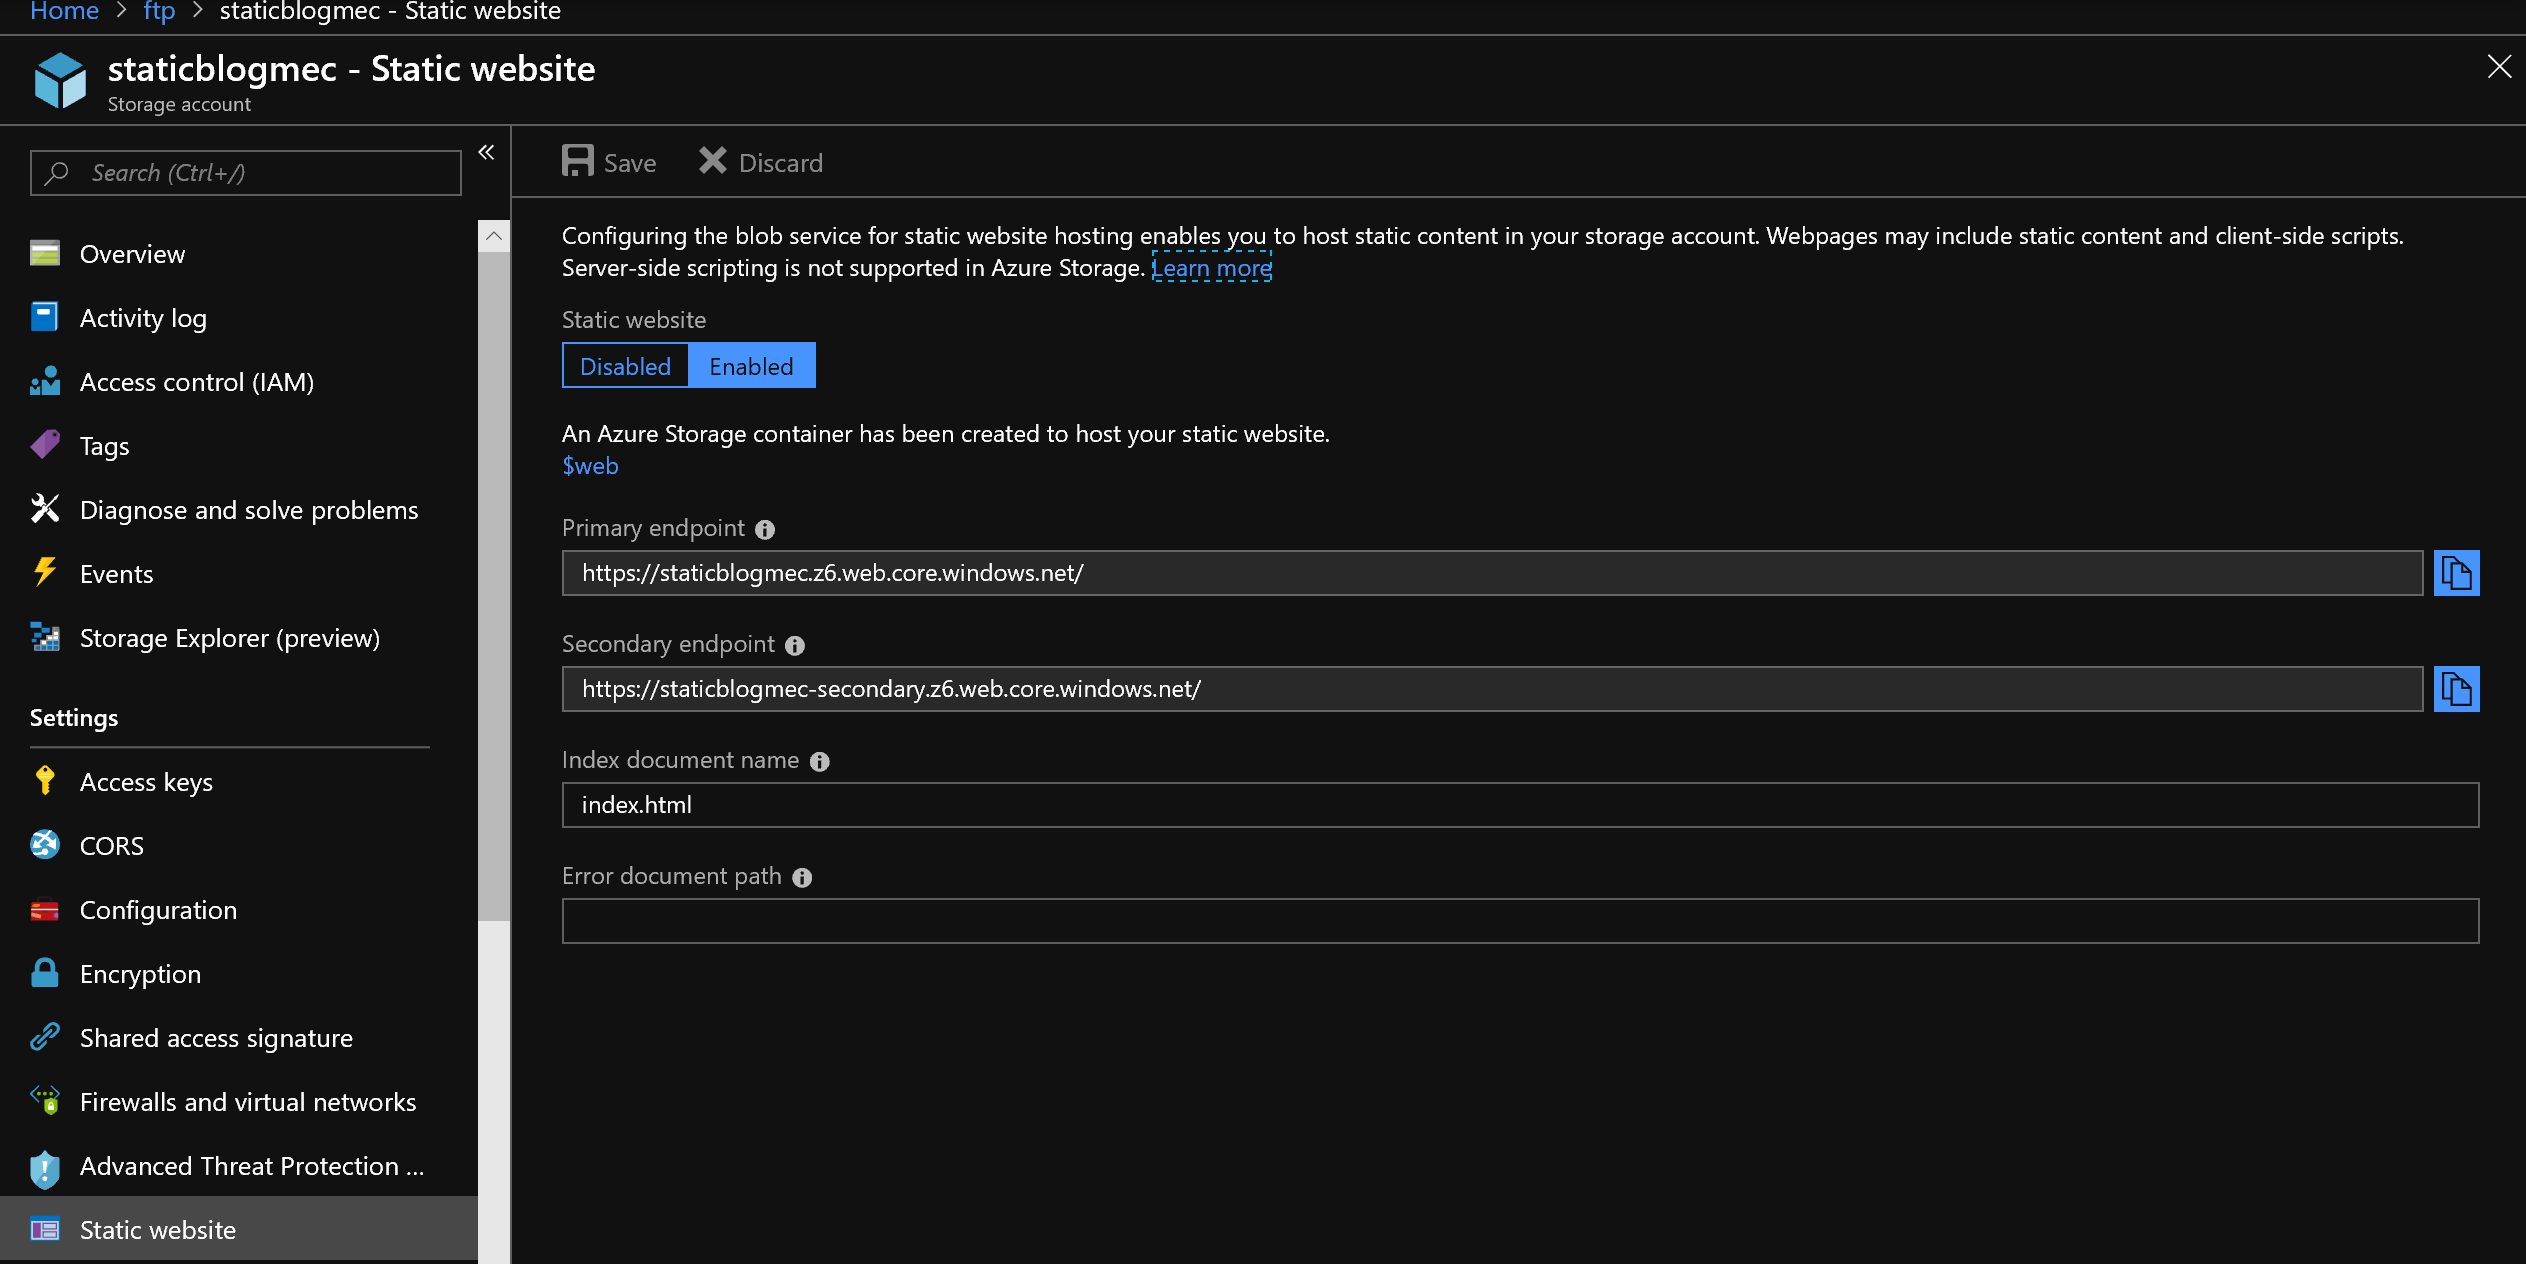Click the storage account cube icon

point(60,80)
